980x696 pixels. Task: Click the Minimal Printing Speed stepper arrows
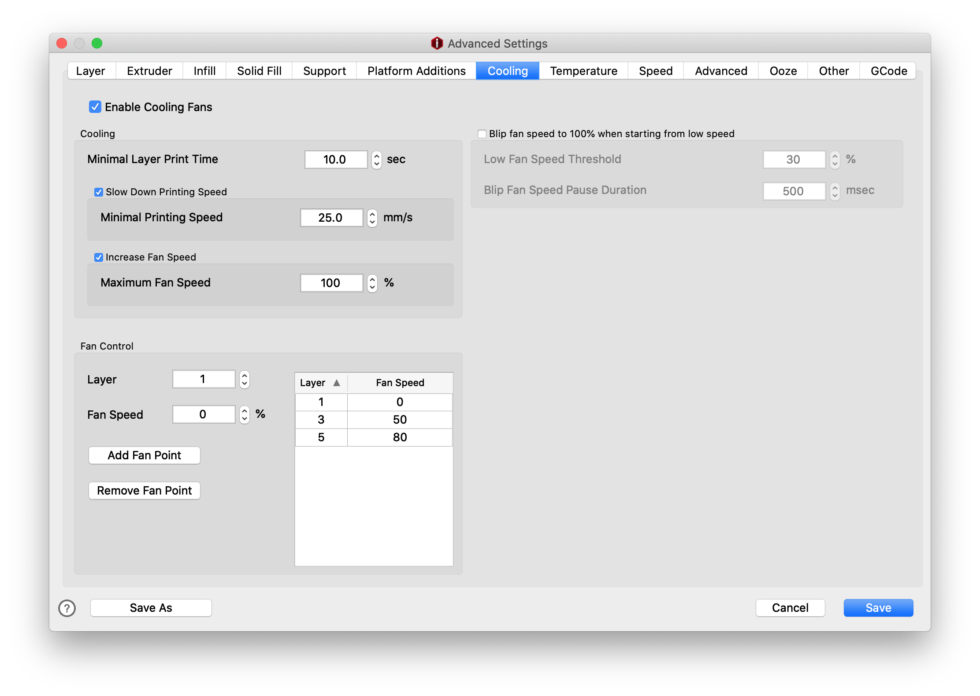coord(372,218)
